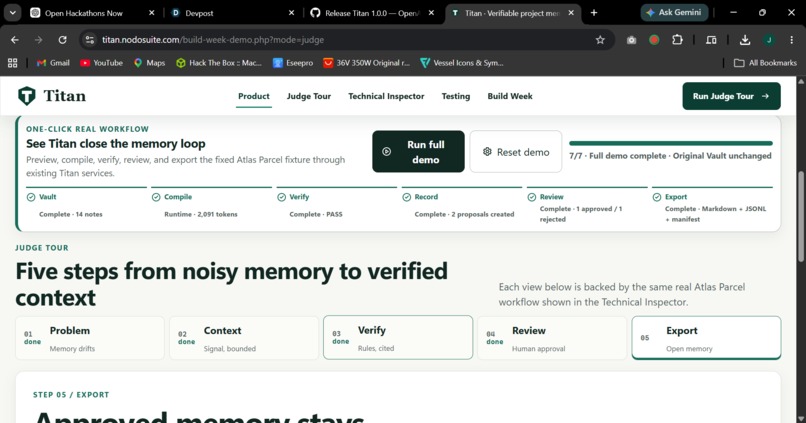This screenshot has width=806, height=423.
Task: Open the profile avatar J icon
Action: (x=769, y=40)
